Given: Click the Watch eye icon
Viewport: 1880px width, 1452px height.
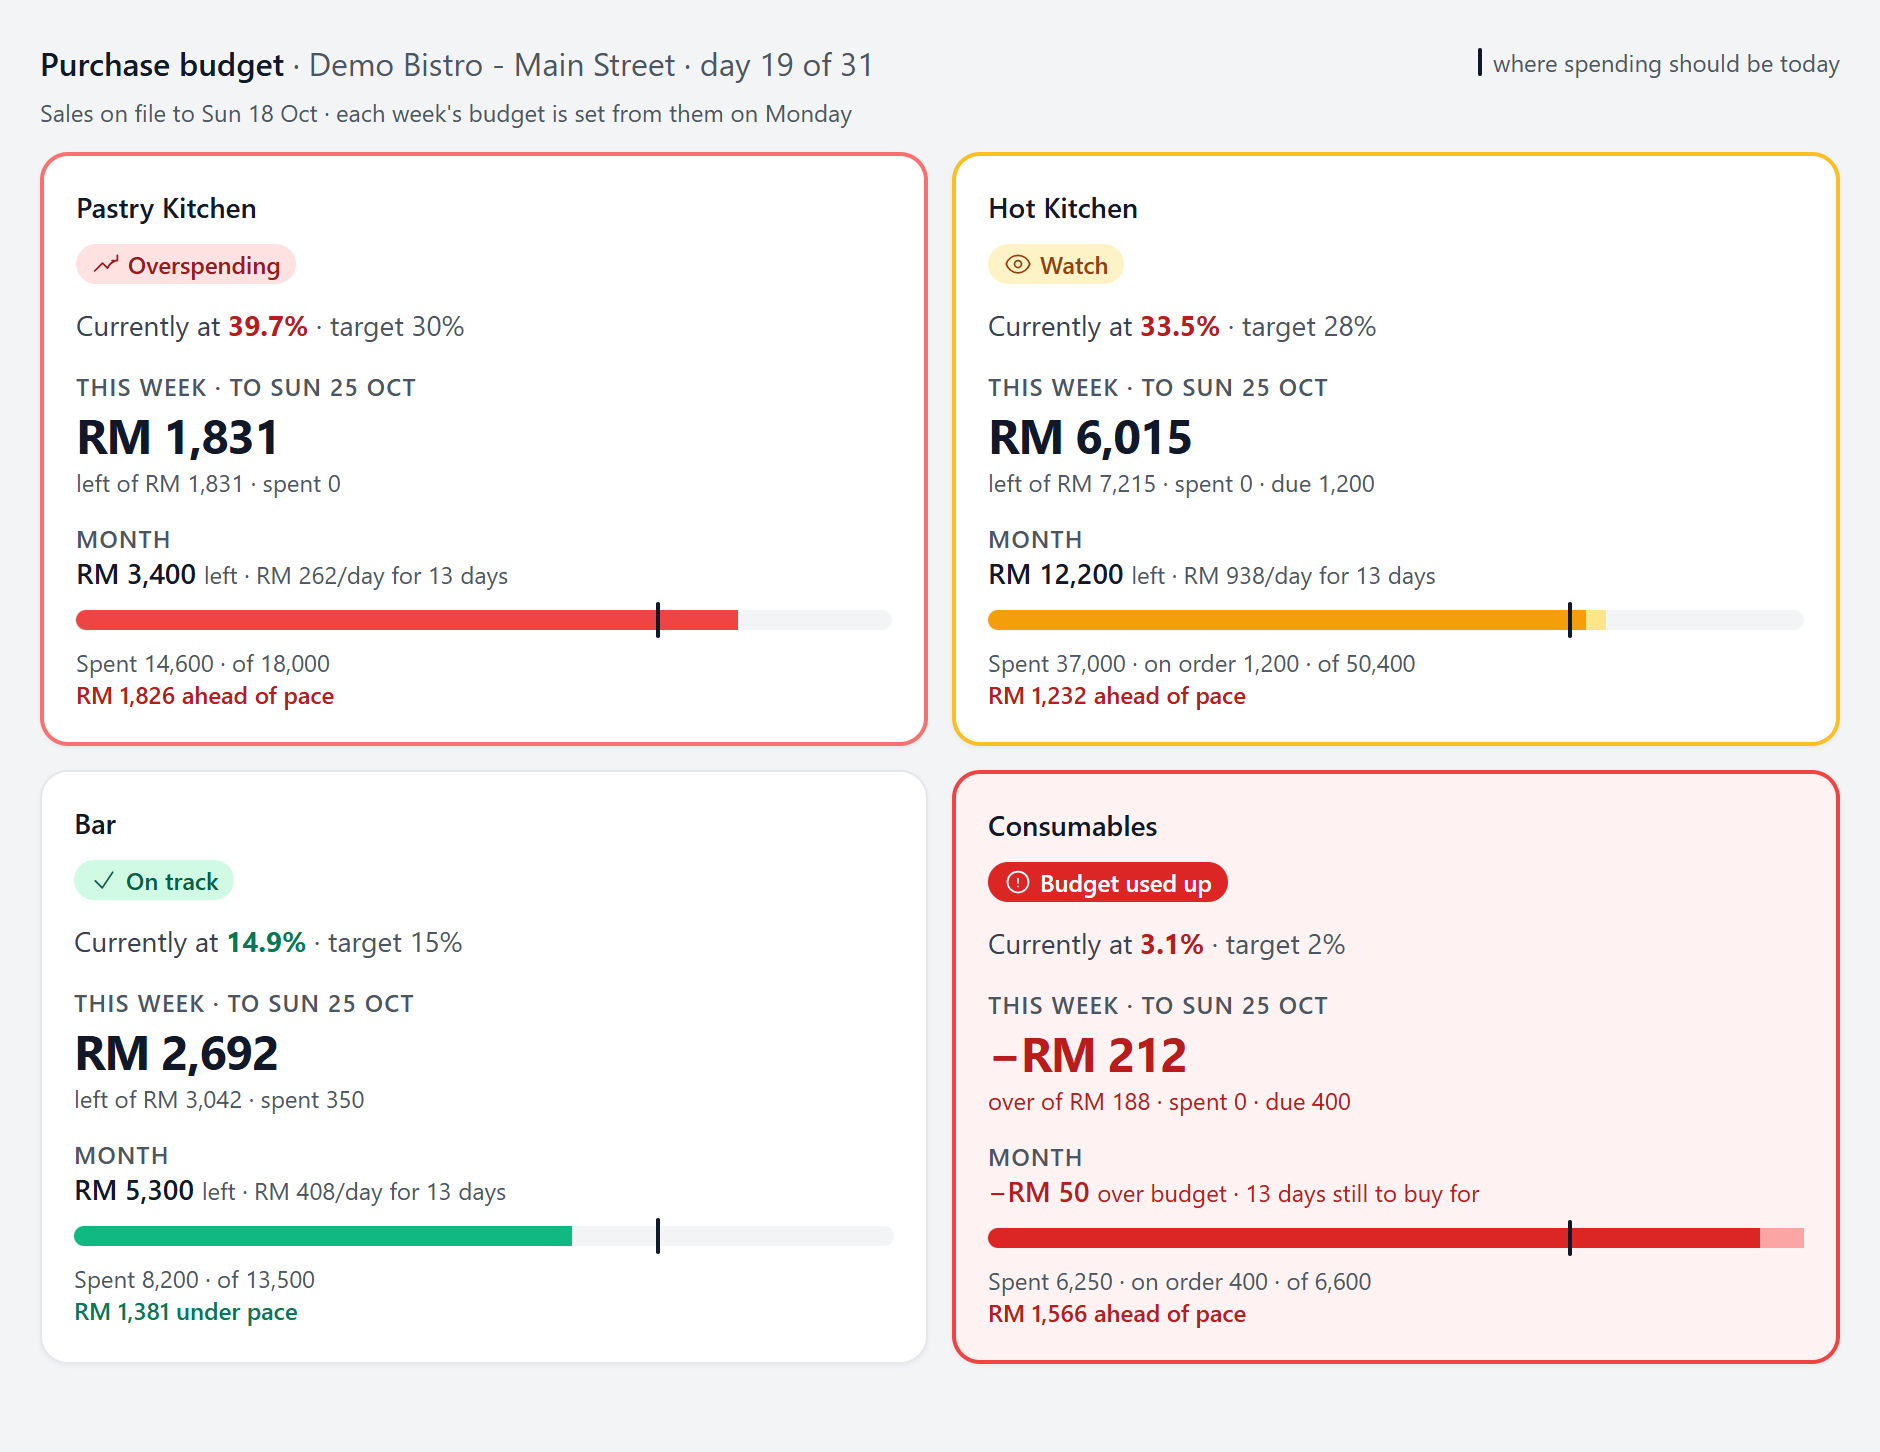Looking at the screenshot, I should click(x=1018, y=265).
